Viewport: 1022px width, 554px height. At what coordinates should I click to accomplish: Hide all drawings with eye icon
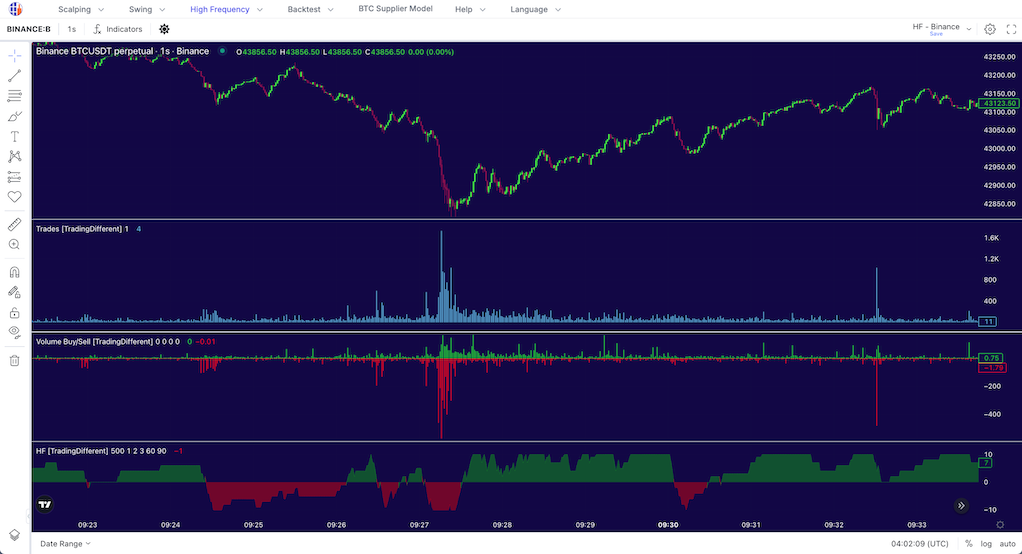[x=15, y=332]
